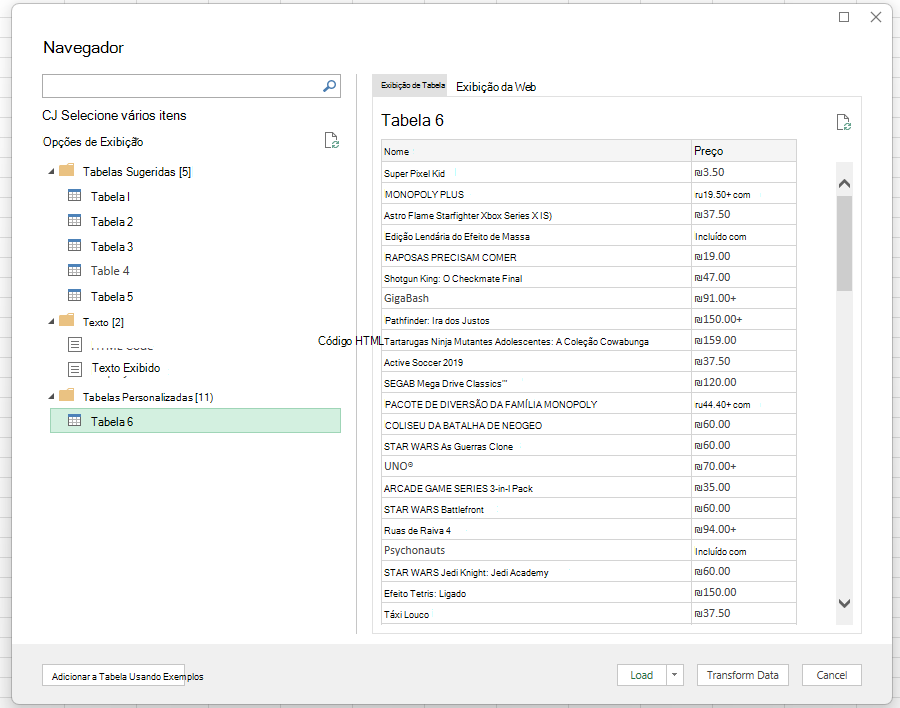
Task: Click the table icon next to Tabela 6
Action: (75, 421)
